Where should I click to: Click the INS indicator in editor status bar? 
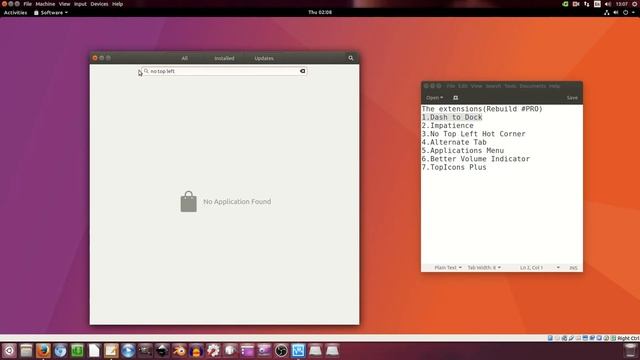pos(573,268)
